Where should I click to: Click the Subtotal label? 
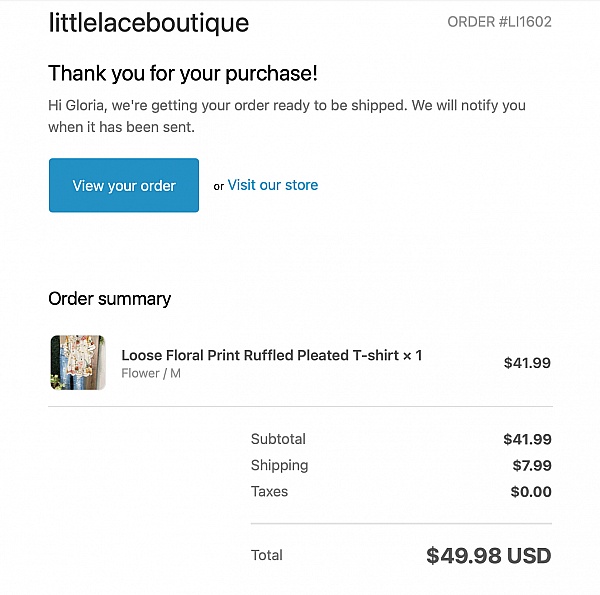(x=278, y=439)
